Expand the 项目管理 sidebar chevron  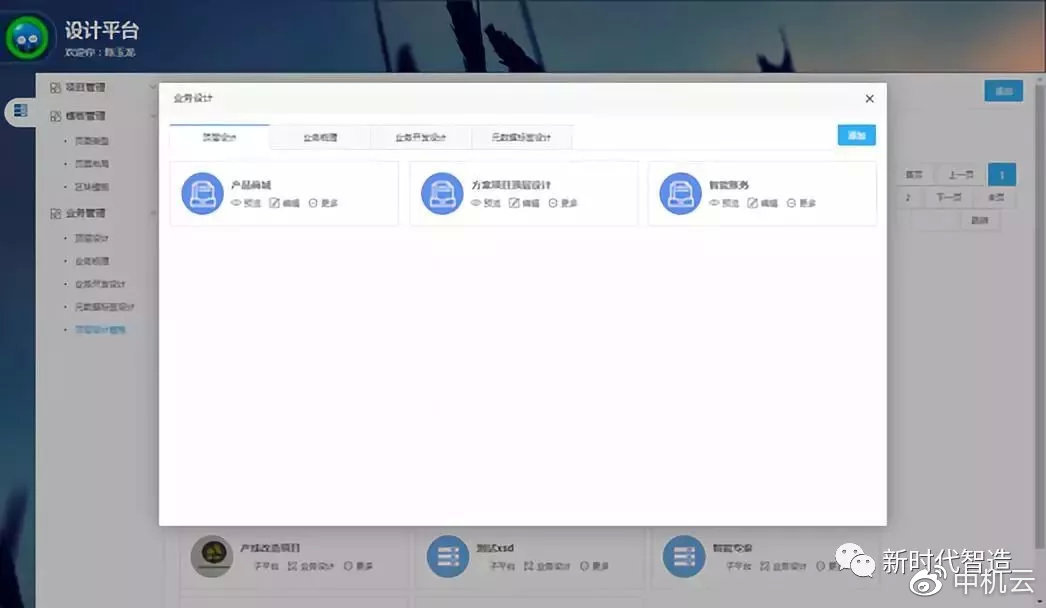pos(153,87)
